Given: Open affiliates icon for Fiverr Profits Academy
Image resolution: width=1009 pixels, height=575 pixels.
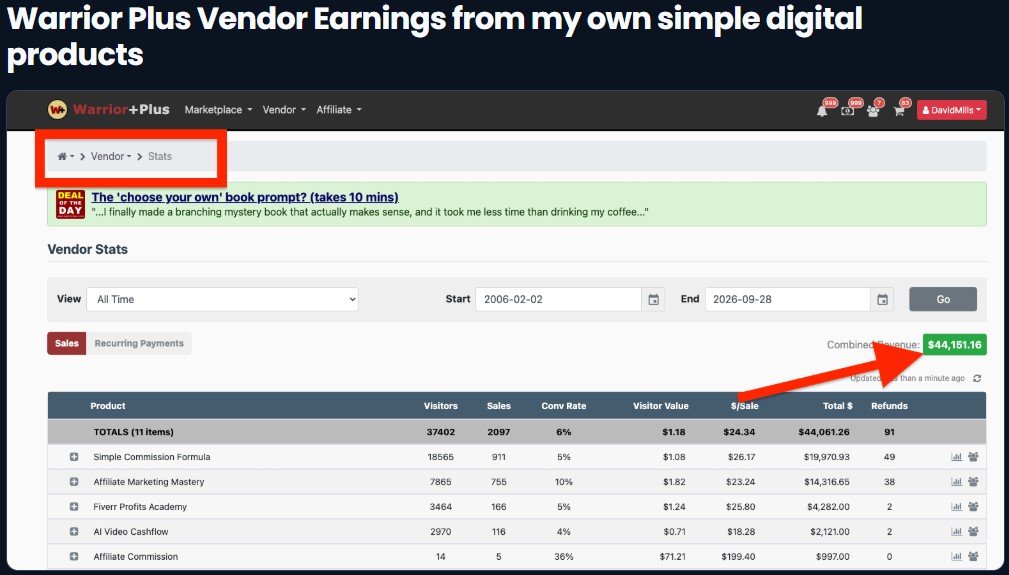Looking at the screenshot, I should click(973, 507).
